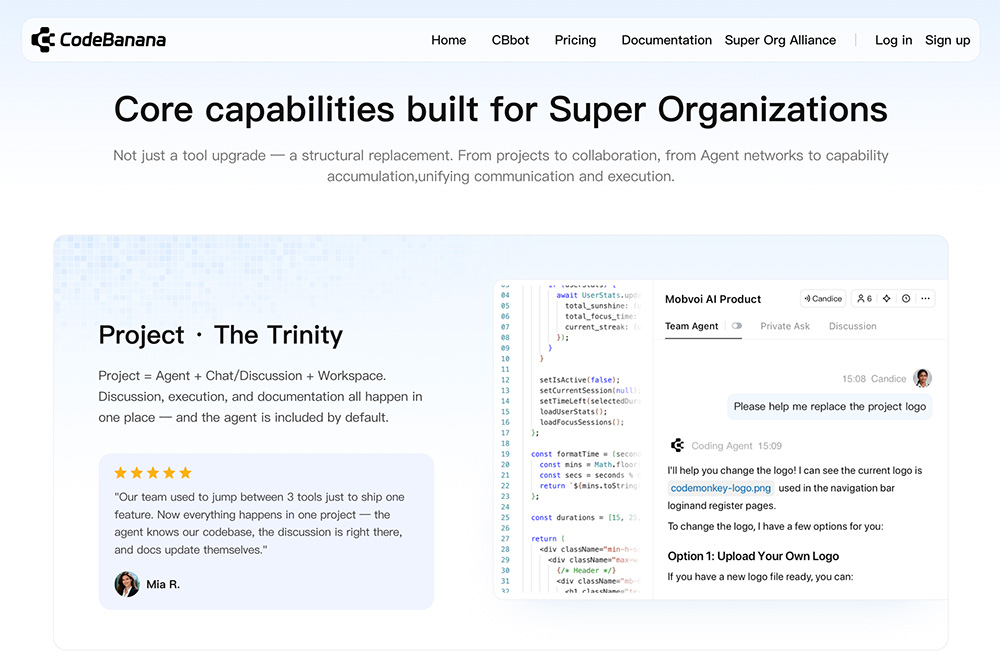This screenshot has height=665, width=1000.
Task: Open the three-dot more options menu
Action: point(926,298)
